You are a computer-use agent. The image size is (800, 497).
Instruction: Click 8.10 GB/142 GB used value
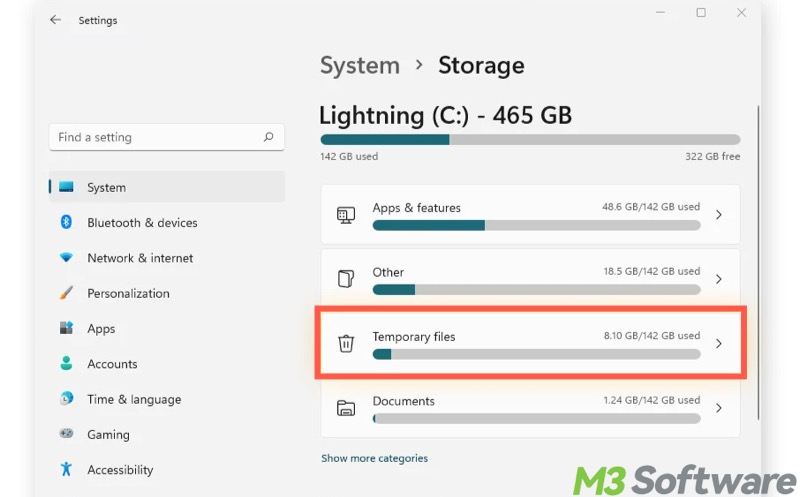[x=652, y=335]
